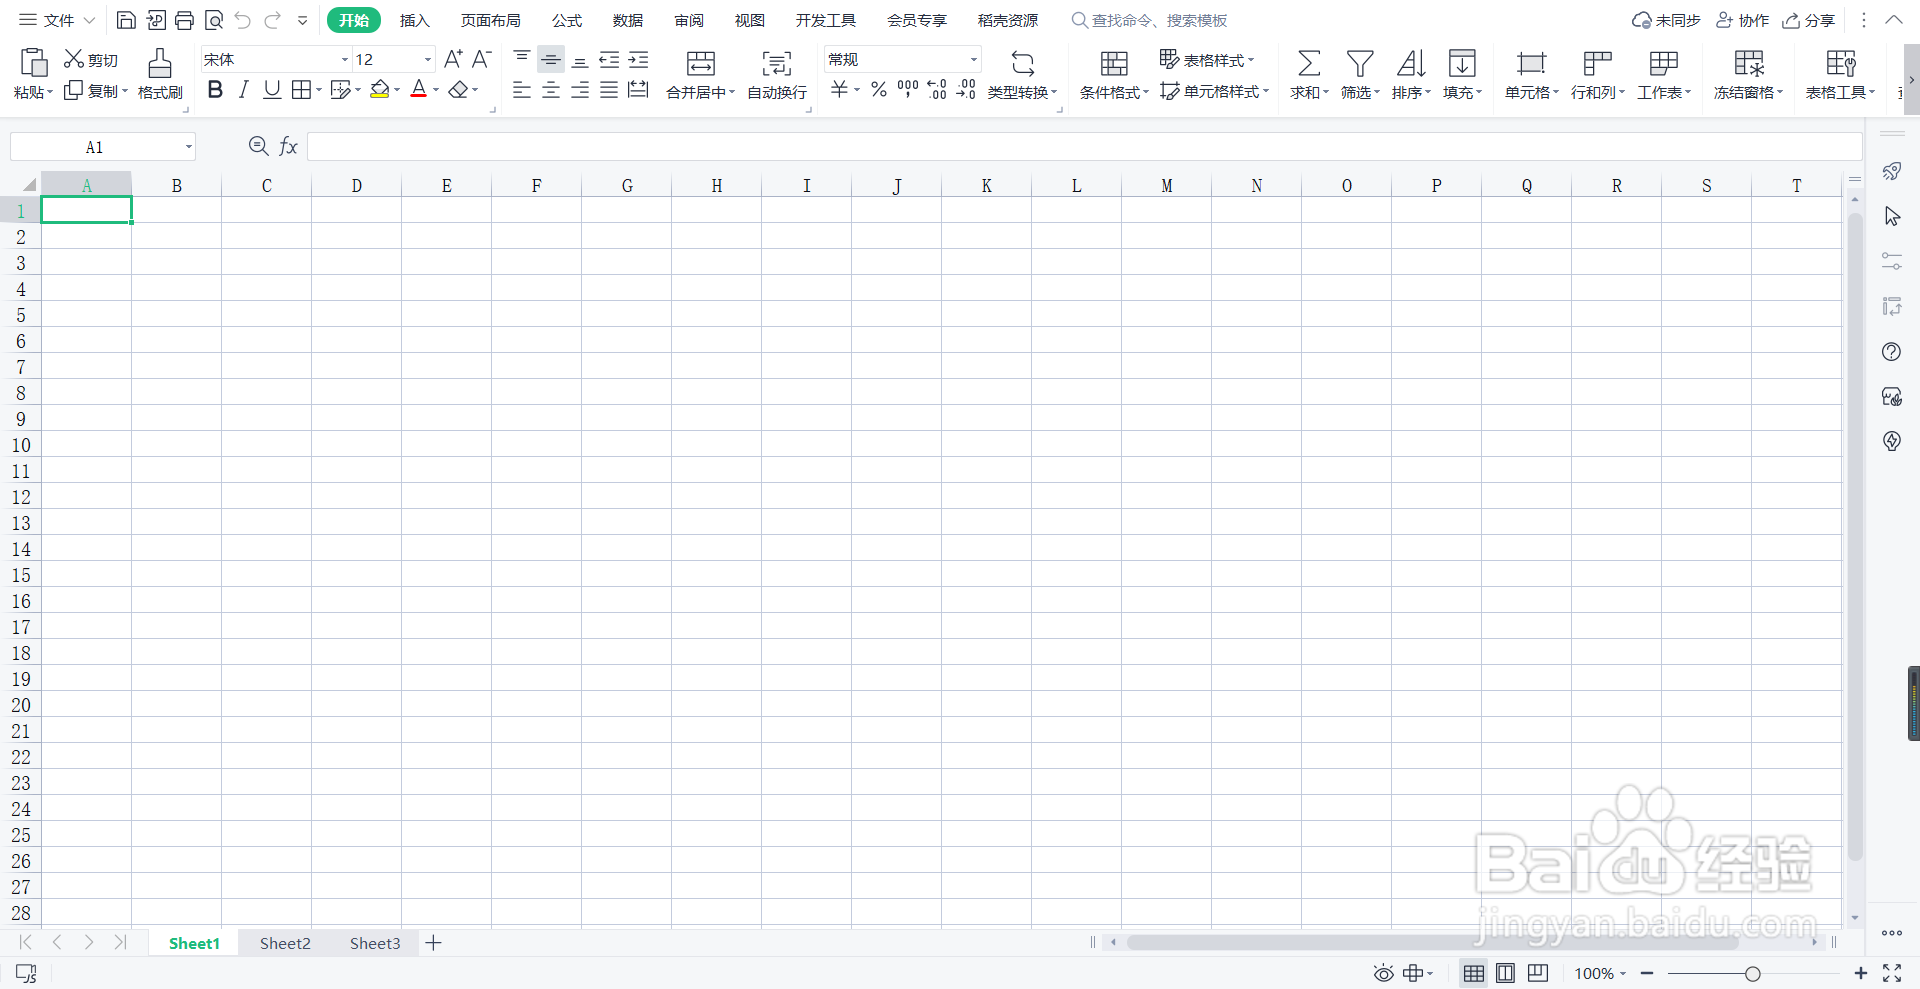
Task: Click zoom out minus button
Action: tap(1647, 973)
